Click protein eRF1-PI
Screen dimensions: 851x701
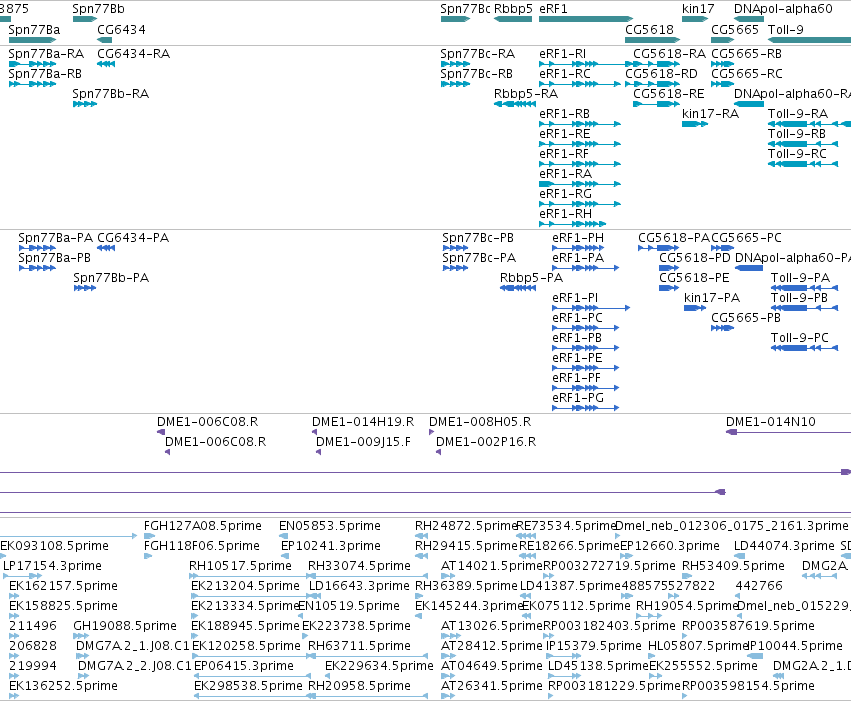pos(575,298)
